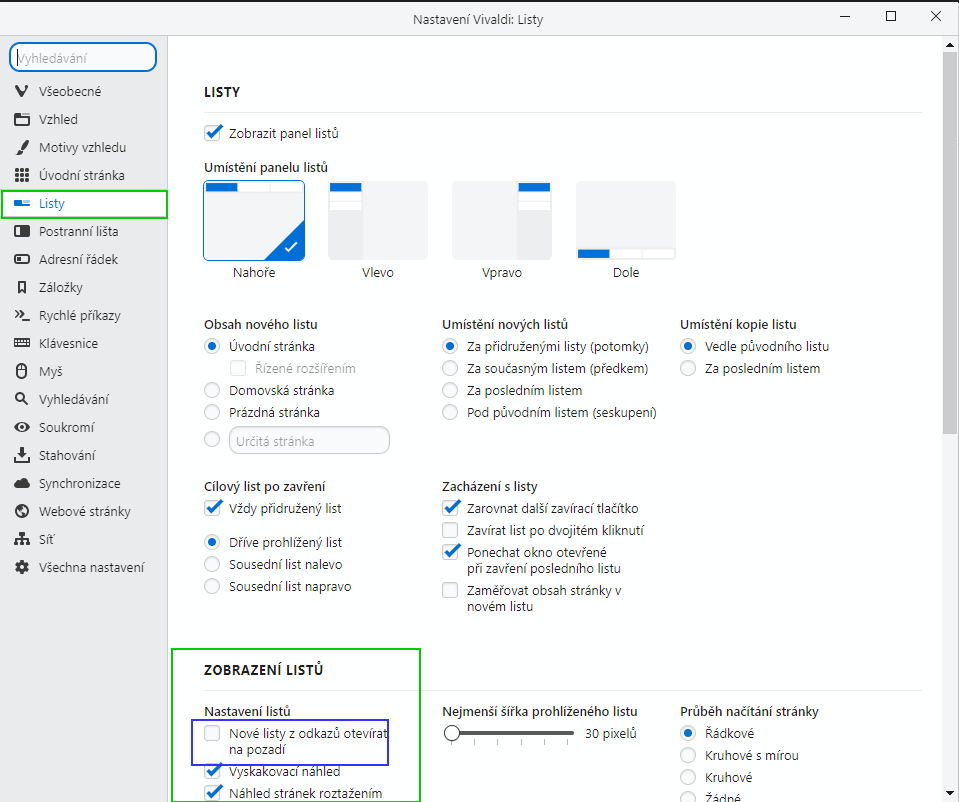Open Všechna nastavení via its gear icon
Viewport: 959px width, 802px height.
point(21,568)
